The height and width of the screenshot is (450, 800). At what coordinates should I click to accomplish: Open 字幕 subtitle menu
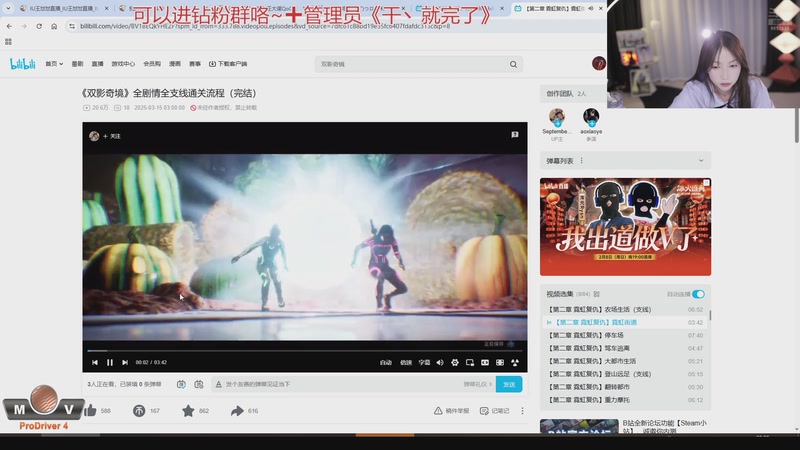[x=424, y=362]
